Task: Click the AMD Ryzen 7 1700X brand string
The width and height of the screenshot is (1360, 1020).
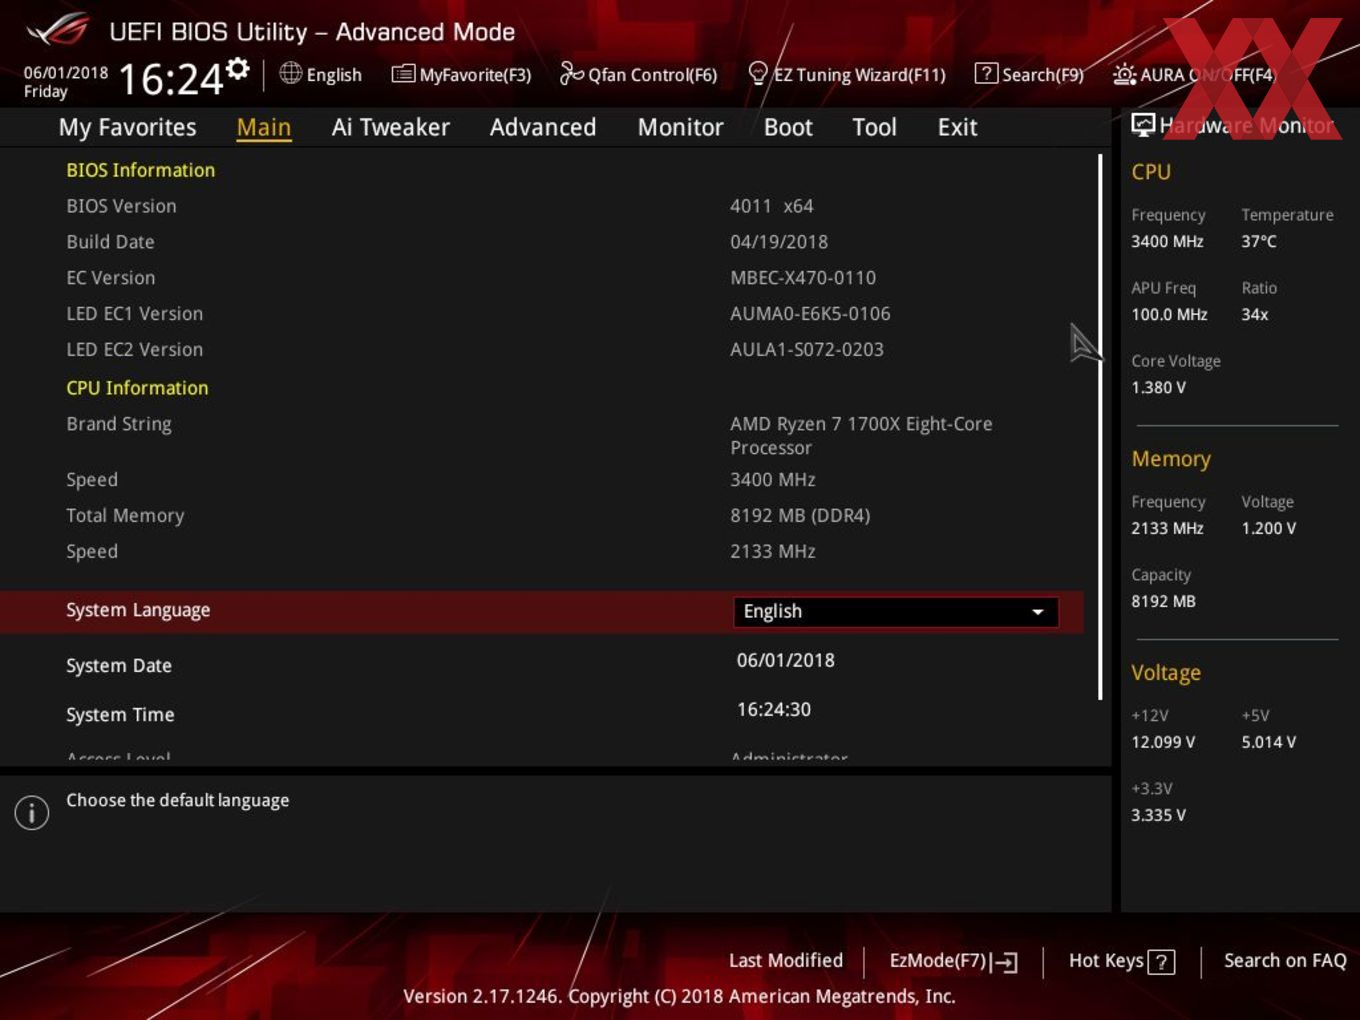Action: pos(861,435)
